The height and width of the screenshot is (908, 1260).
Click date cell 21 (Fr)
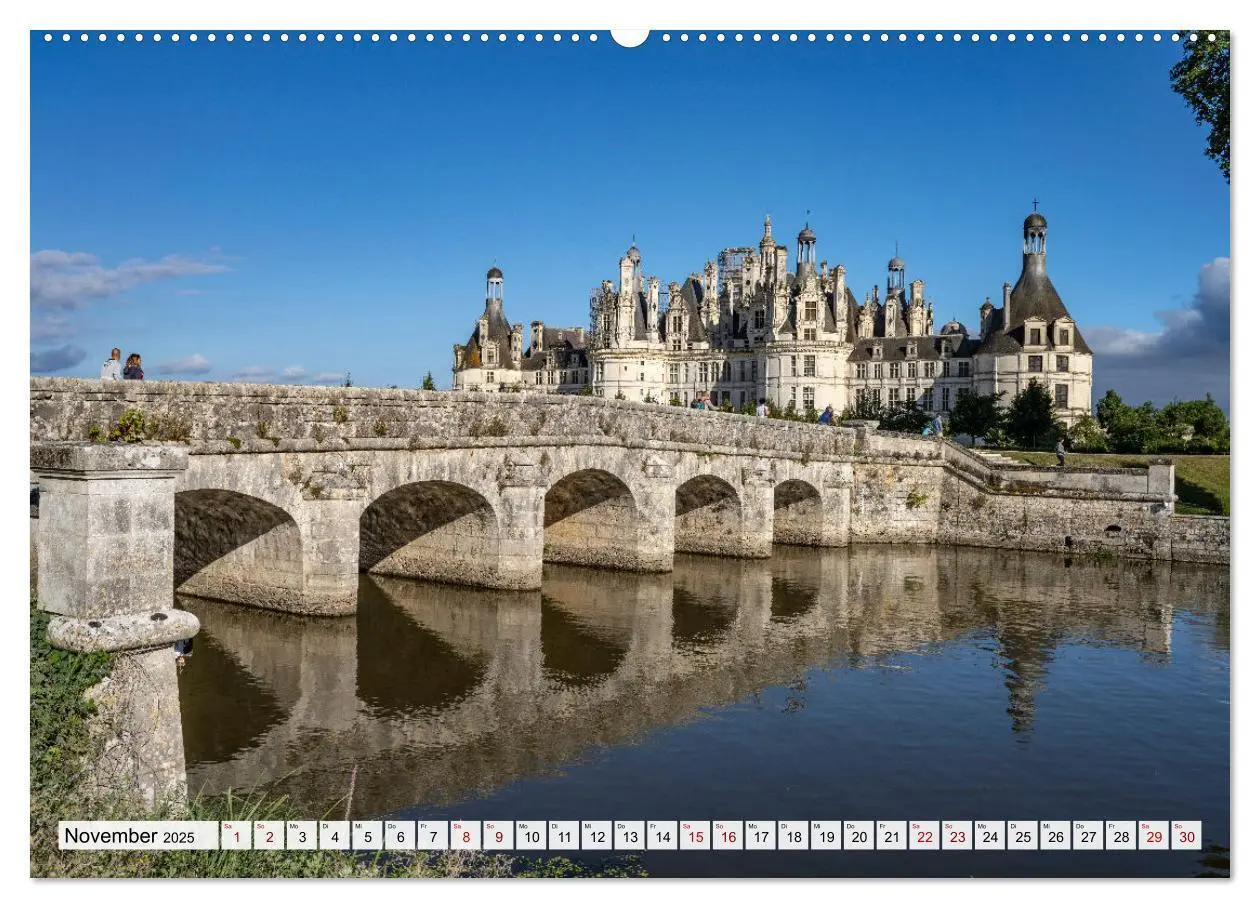(891, 836)
